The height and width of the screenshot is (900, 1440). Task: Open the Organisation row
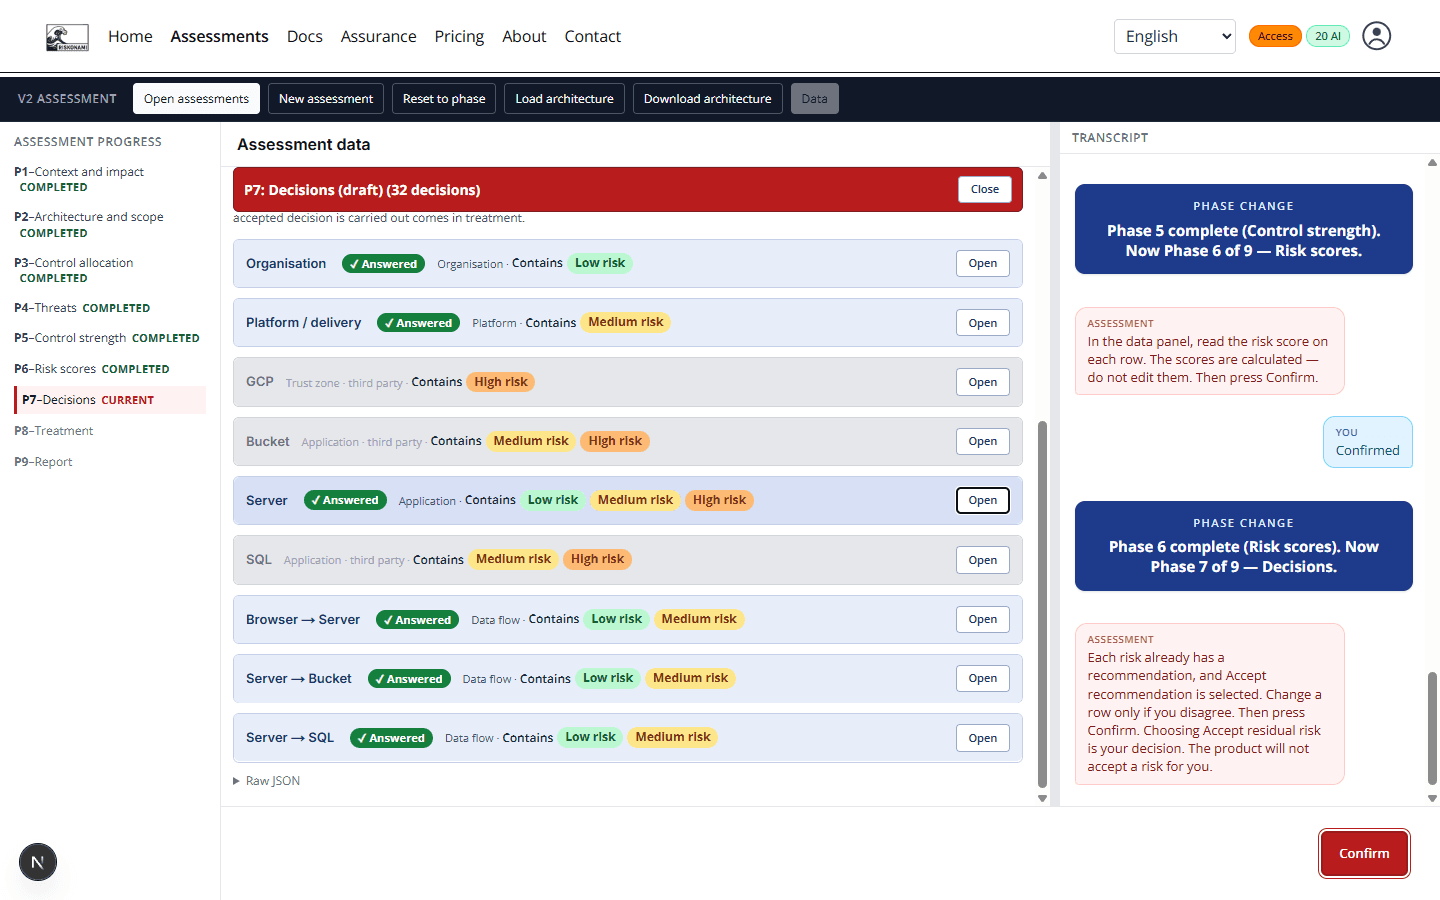(x=983, y=264)
